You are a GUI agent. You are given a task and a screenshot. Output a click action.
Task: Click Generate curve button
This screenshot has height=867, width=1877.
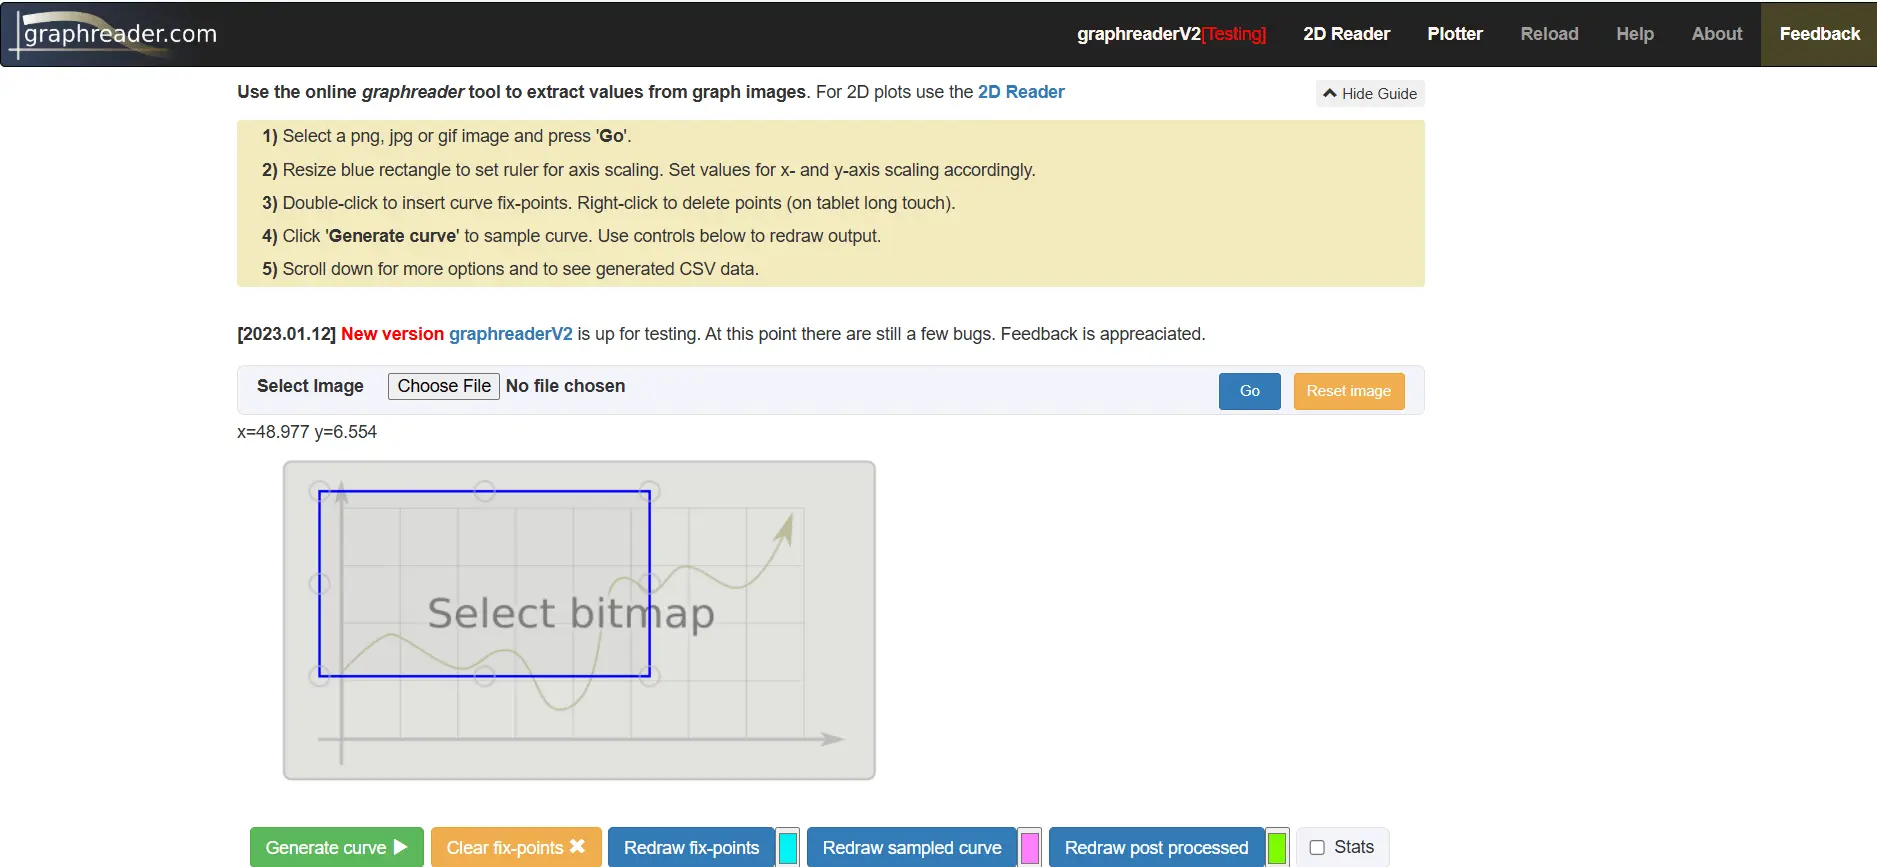pyautogui.click(x=336, y=847)
